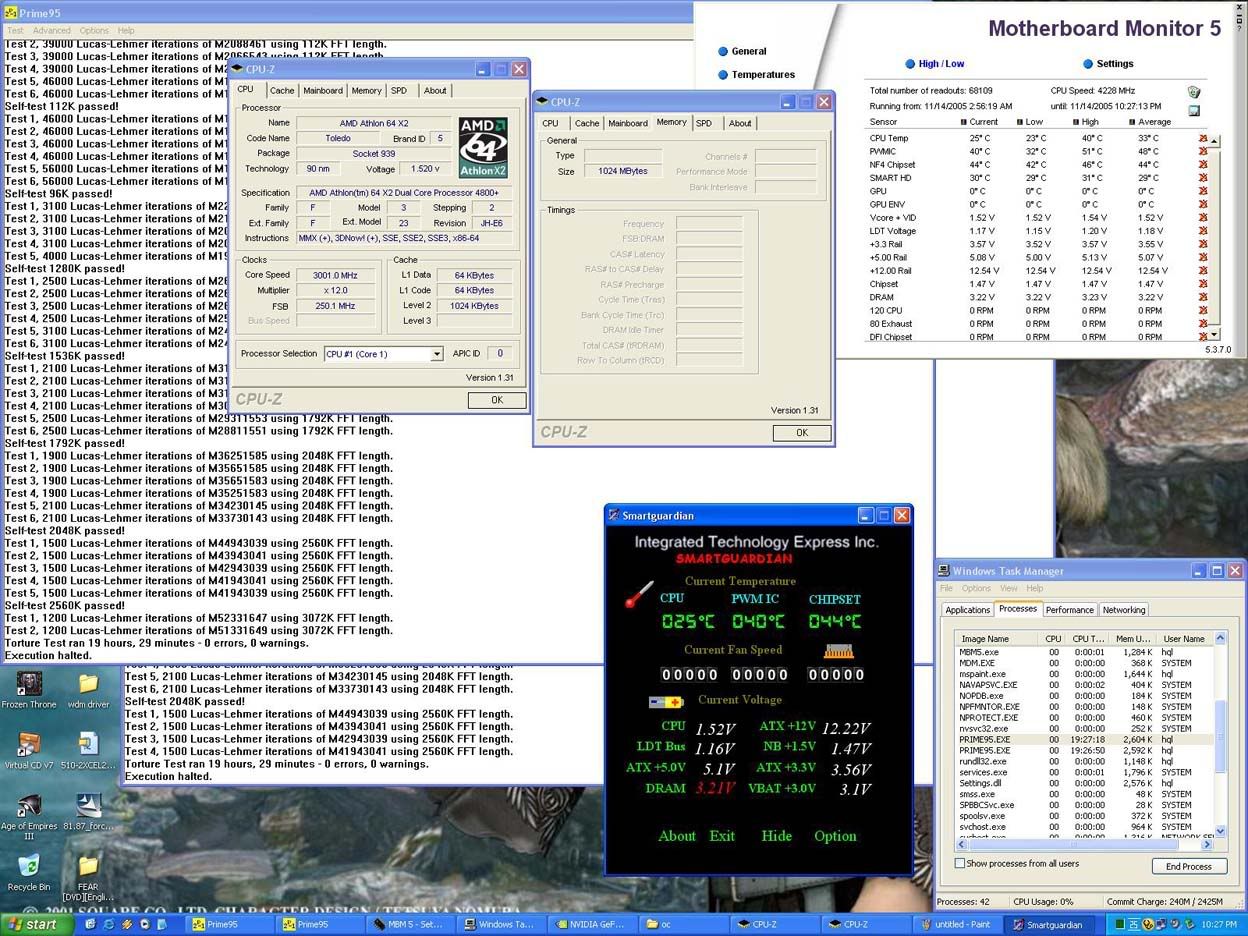Open the High / Low section in Motherboard Monitor
The image size is (1248, 936).
pyautogui.click(x=934, y=64)
